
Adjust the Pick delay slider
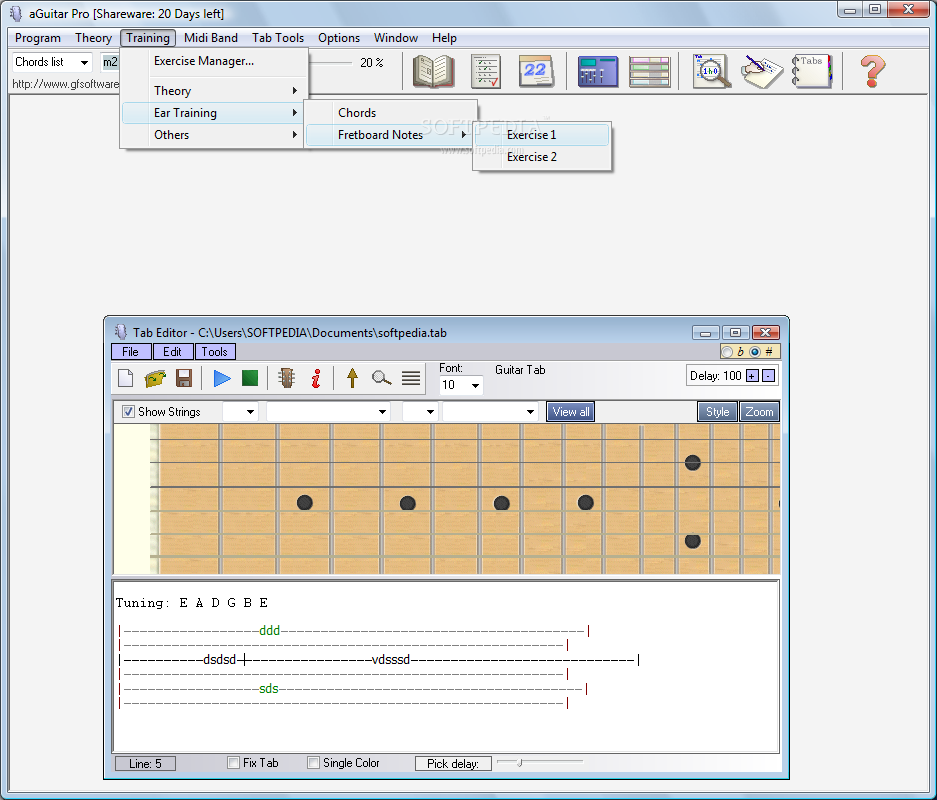click(520, 762)
